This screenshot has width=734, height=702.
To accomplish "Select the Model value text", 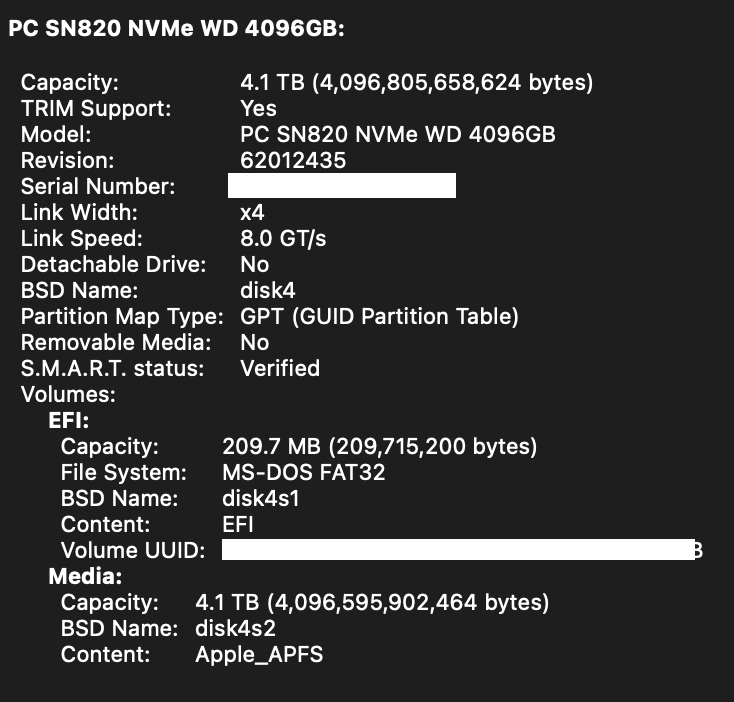I will pos(398,134).
